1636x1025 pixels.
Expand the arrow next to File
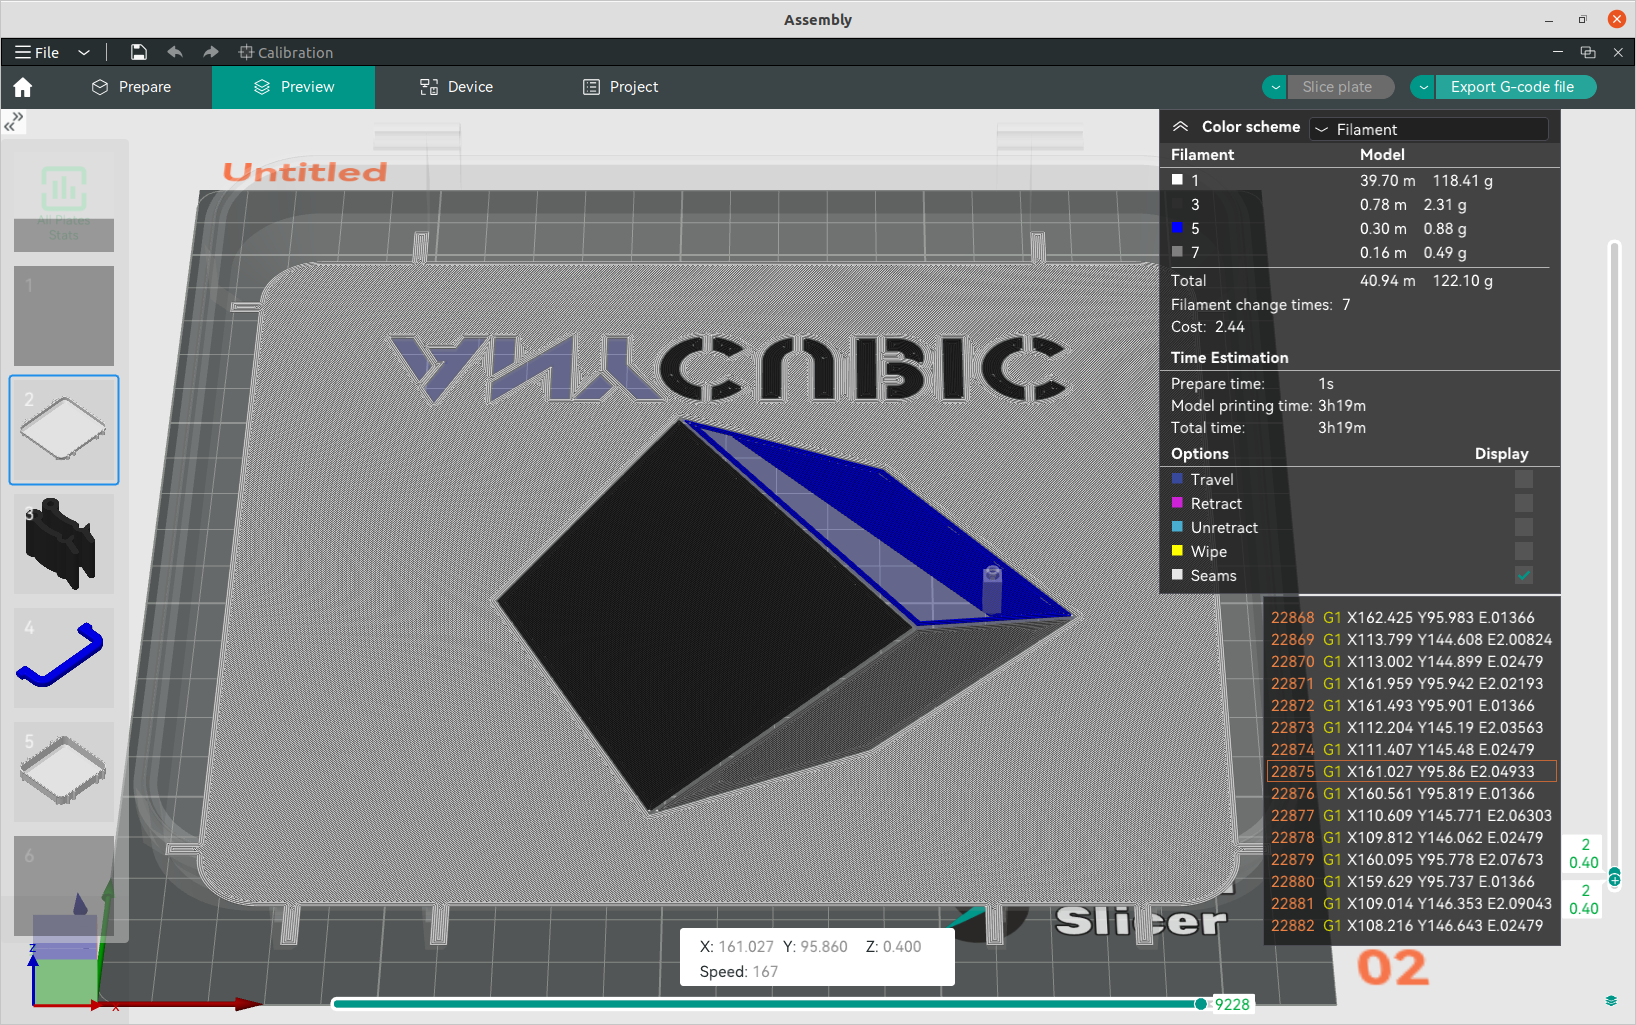tap(84, 52)
